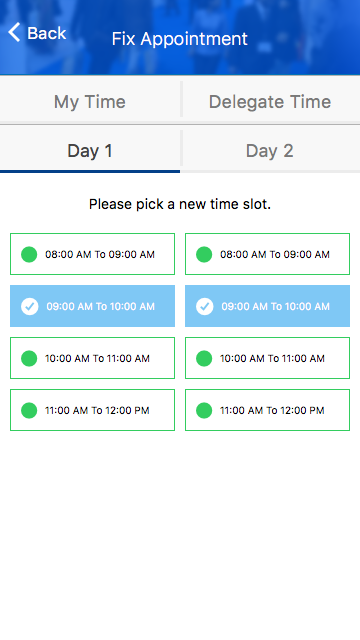360x640 pixels.
Task: Click checkmark icon in left 09:00 AM slot
Action: [29, 306]
